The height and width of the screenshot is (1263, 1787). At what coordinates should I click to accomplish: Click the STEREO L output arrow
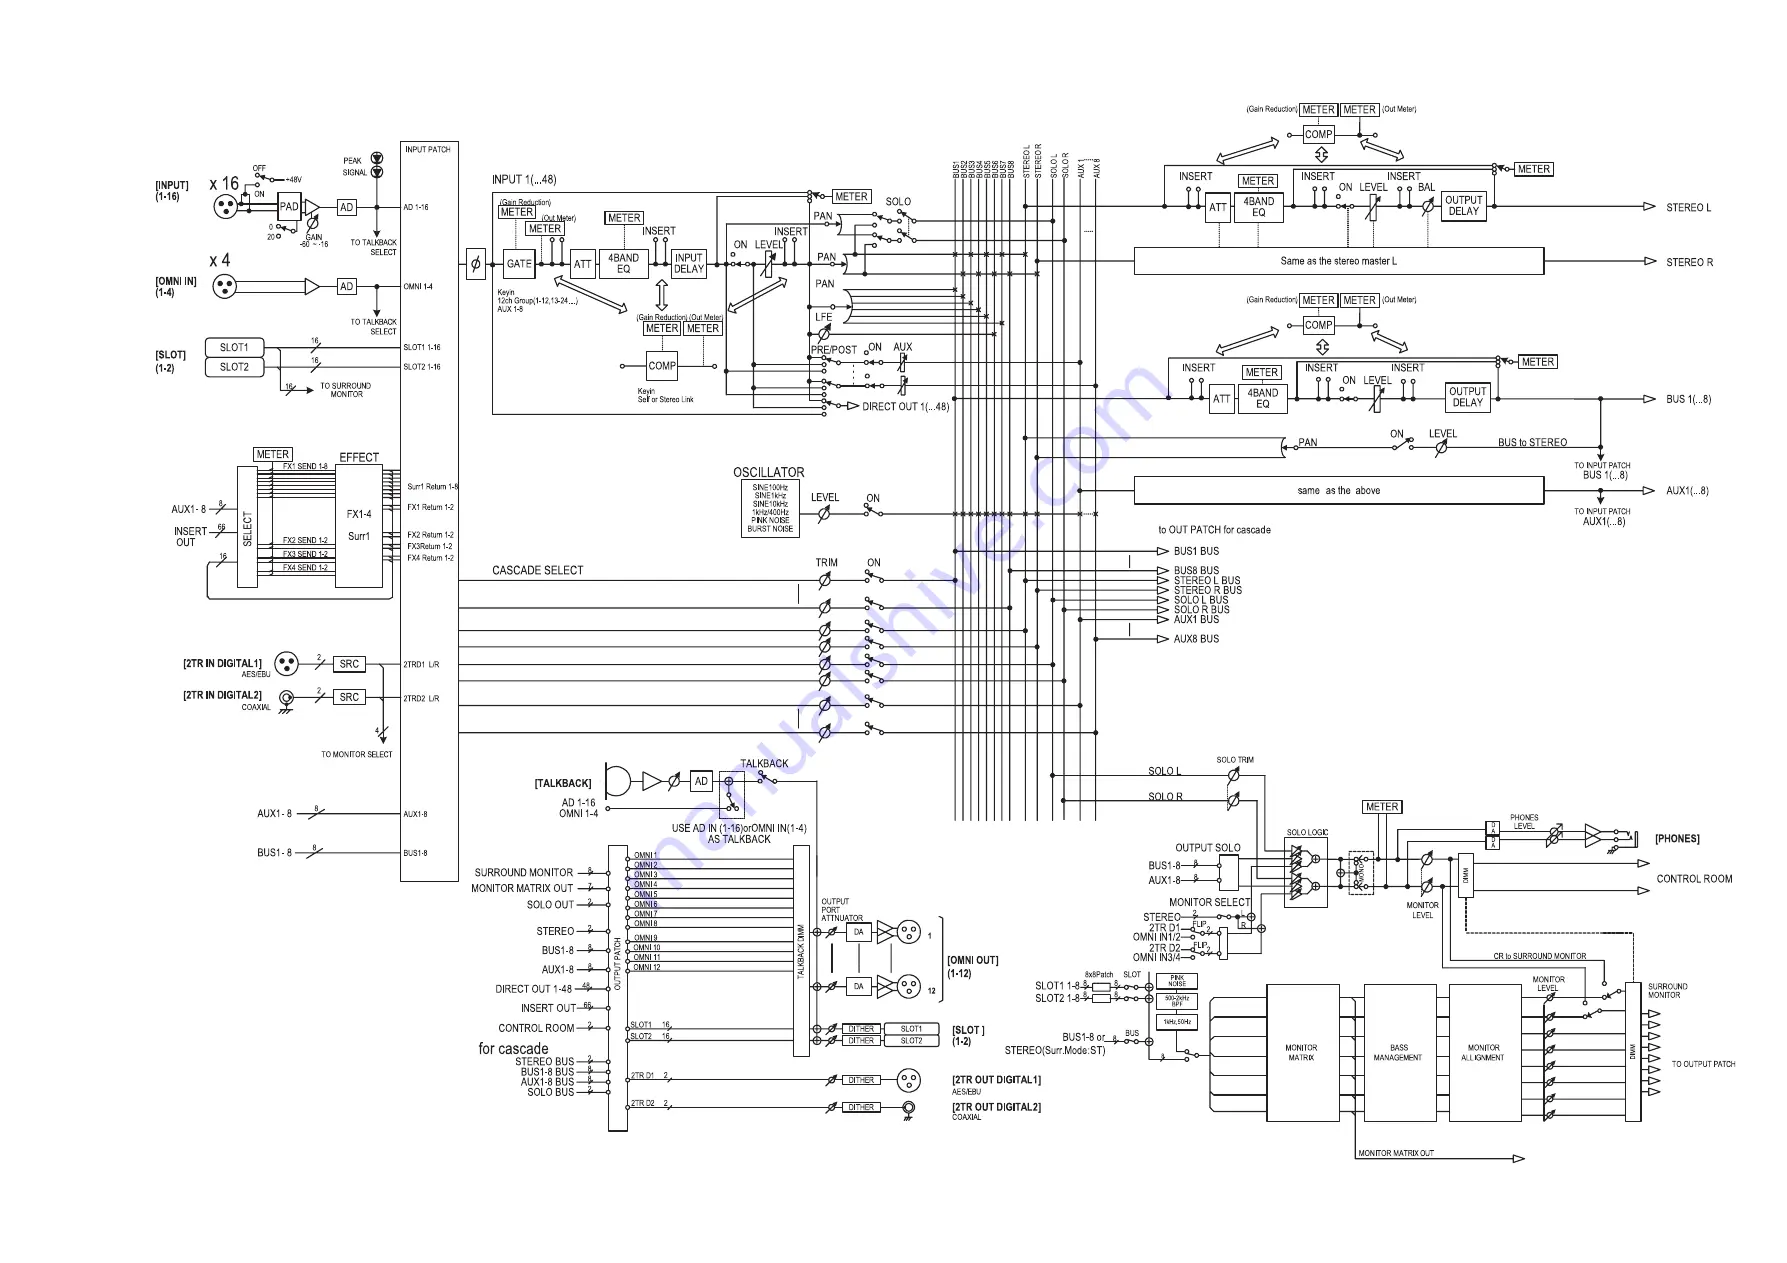pyautogui.click(x=1649, y=207)
